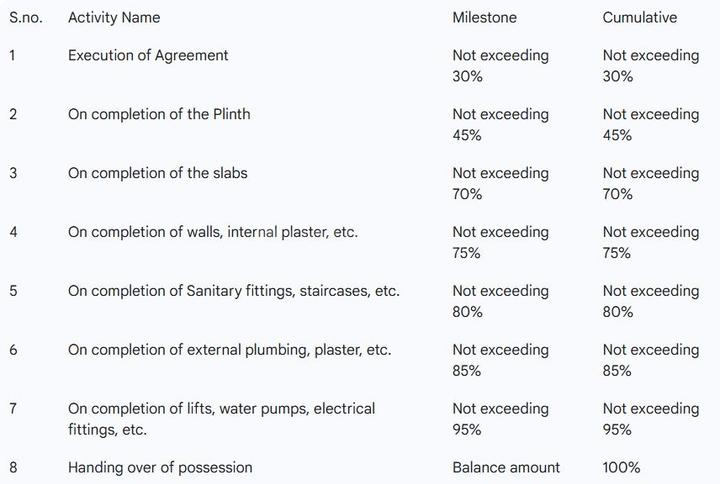Click Milestone cell "Not exceeding 95%"
This screenshot has width=720, height=484.
point(501,419)
